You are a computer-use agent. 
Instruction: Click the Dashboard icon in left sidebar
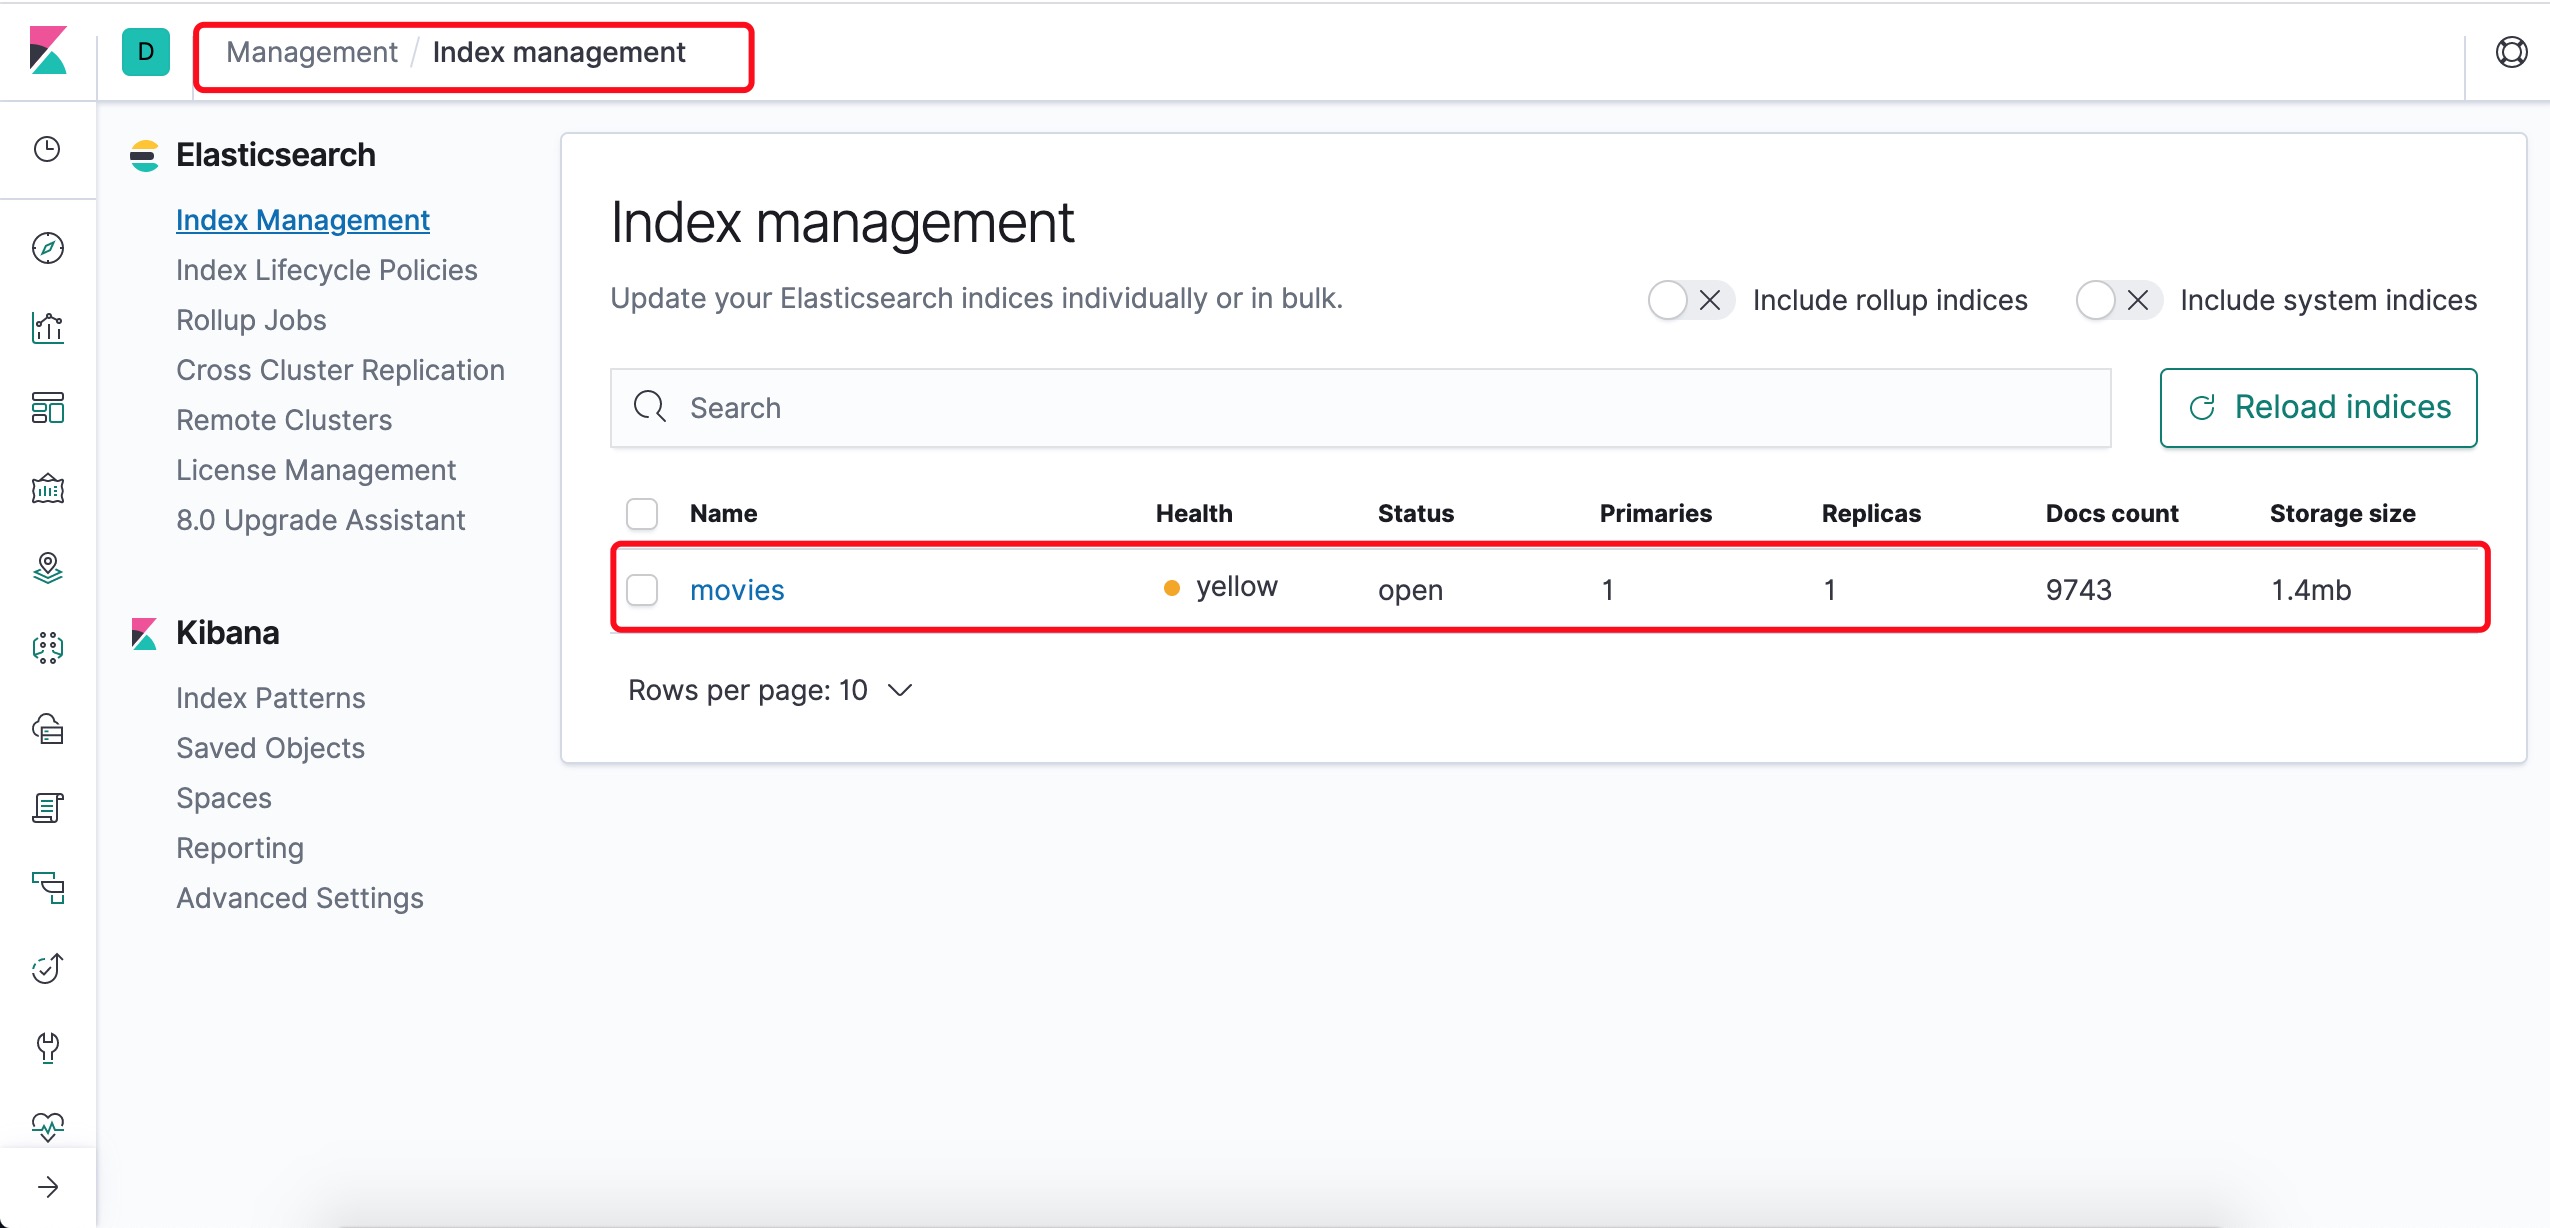click(49, 407)
